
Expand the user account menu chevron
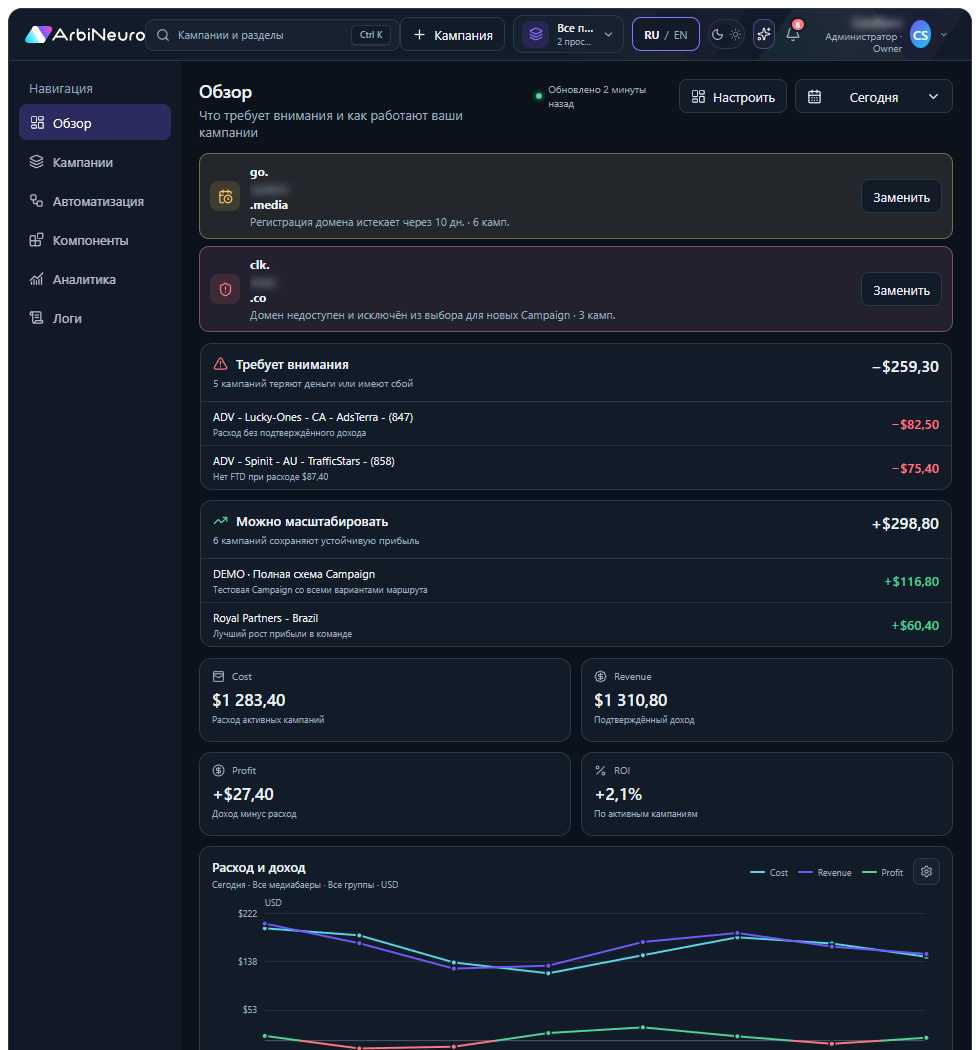[x=943, y=35]
